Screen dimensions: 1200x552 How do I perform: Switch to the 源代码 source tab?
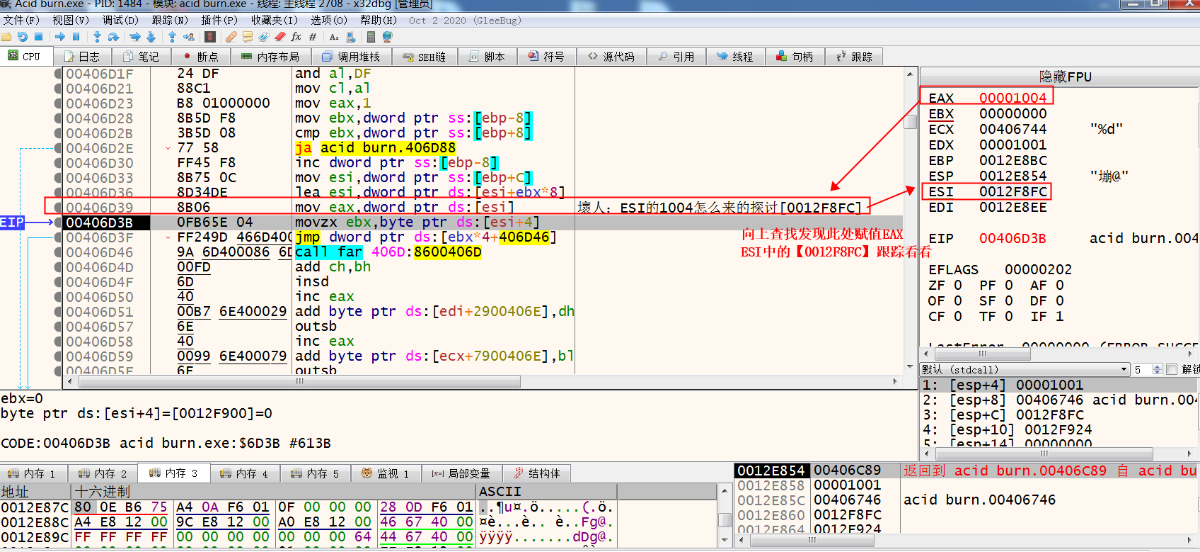point(610,57)
